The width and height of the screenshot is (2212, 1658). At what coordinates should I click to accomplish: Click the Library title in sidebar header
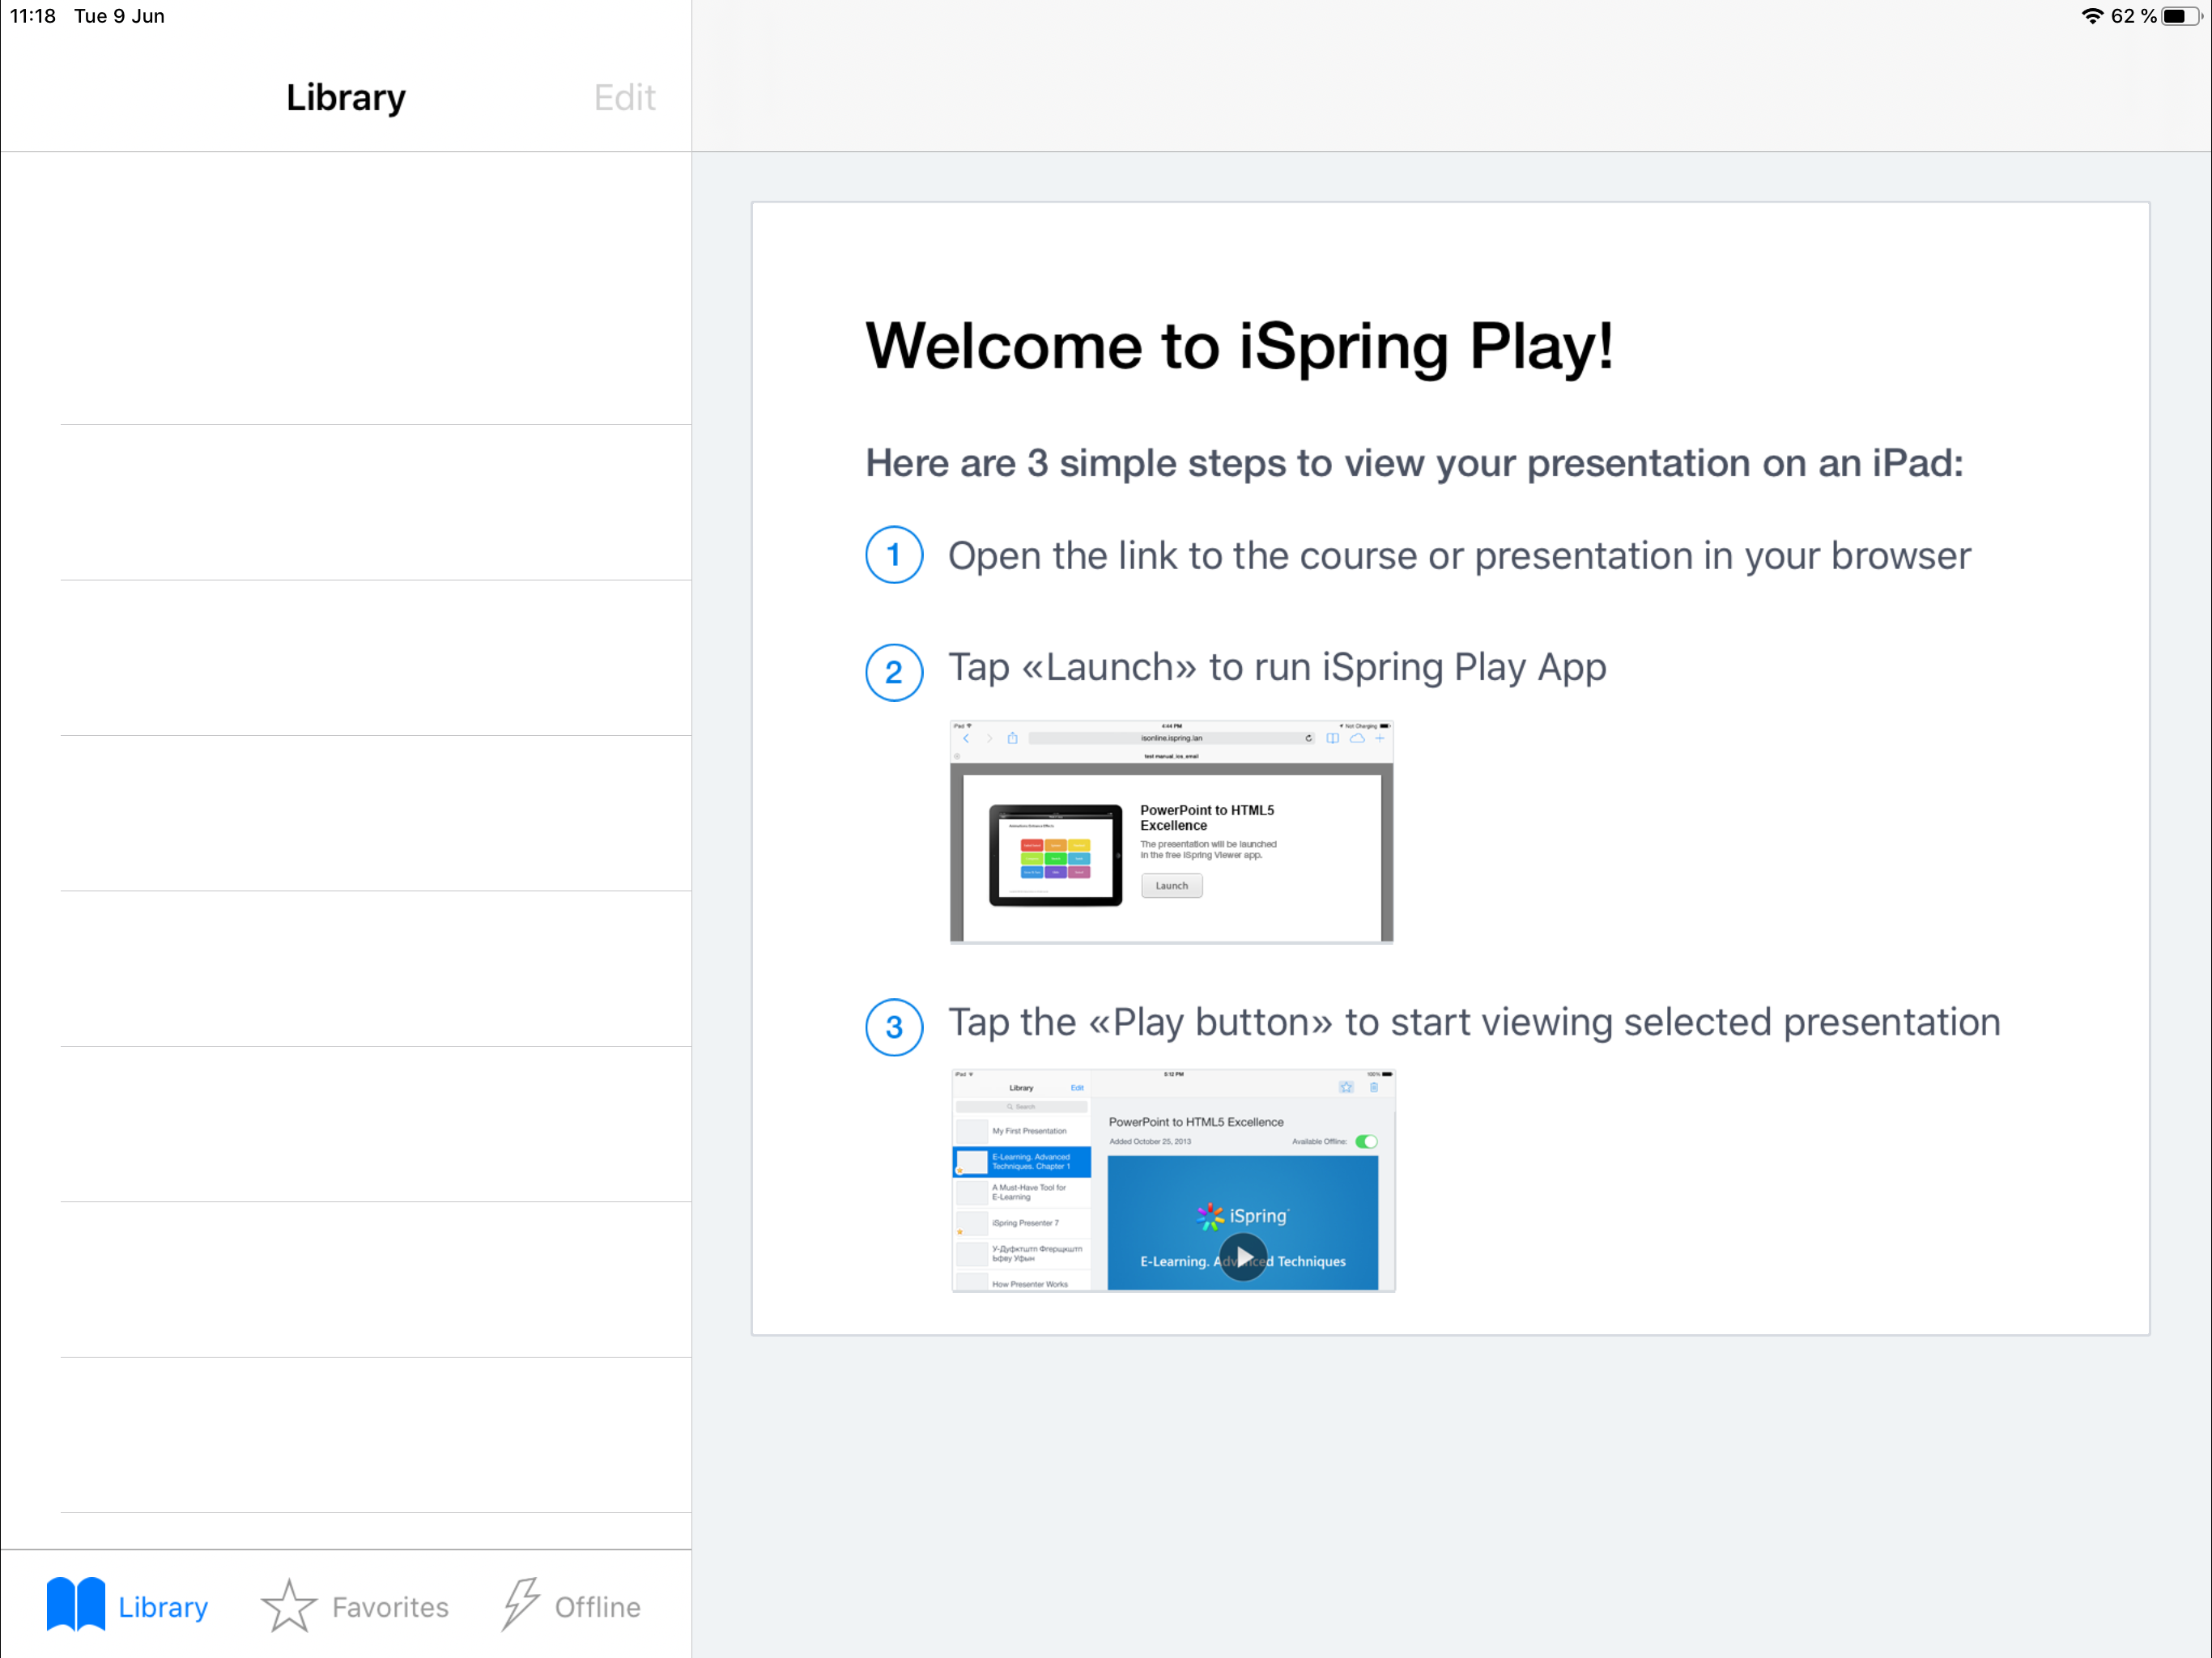click(346, 97)
